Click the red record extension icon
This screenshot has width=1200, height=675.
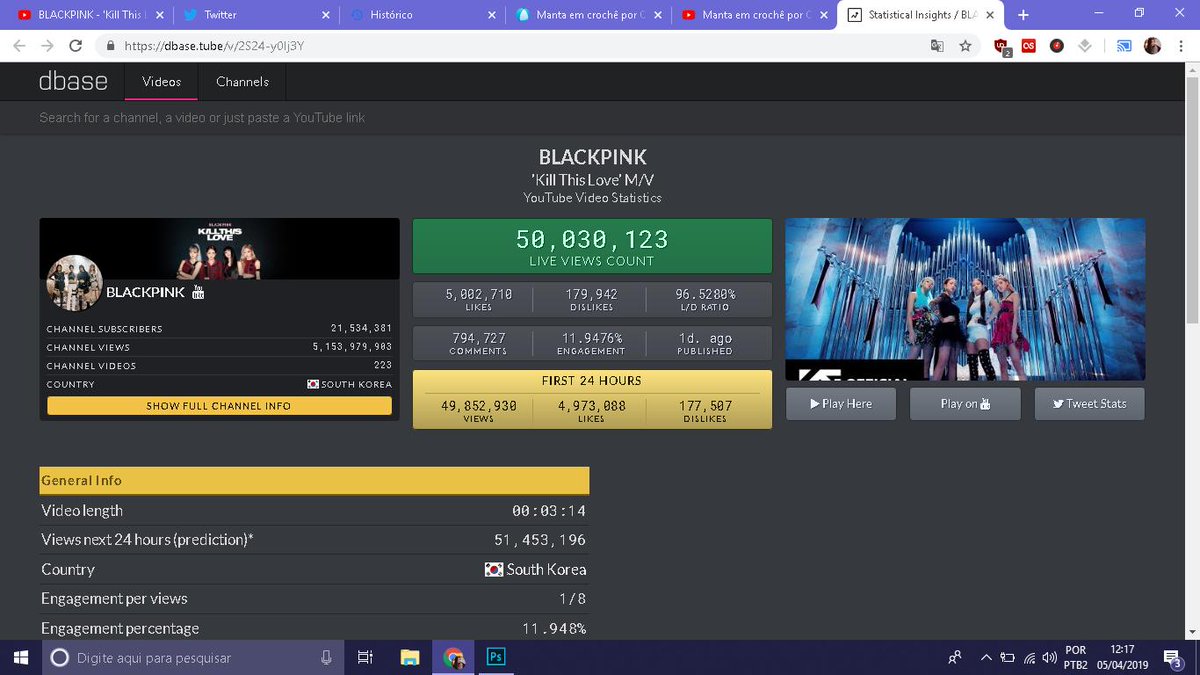tap(1057, 46)
